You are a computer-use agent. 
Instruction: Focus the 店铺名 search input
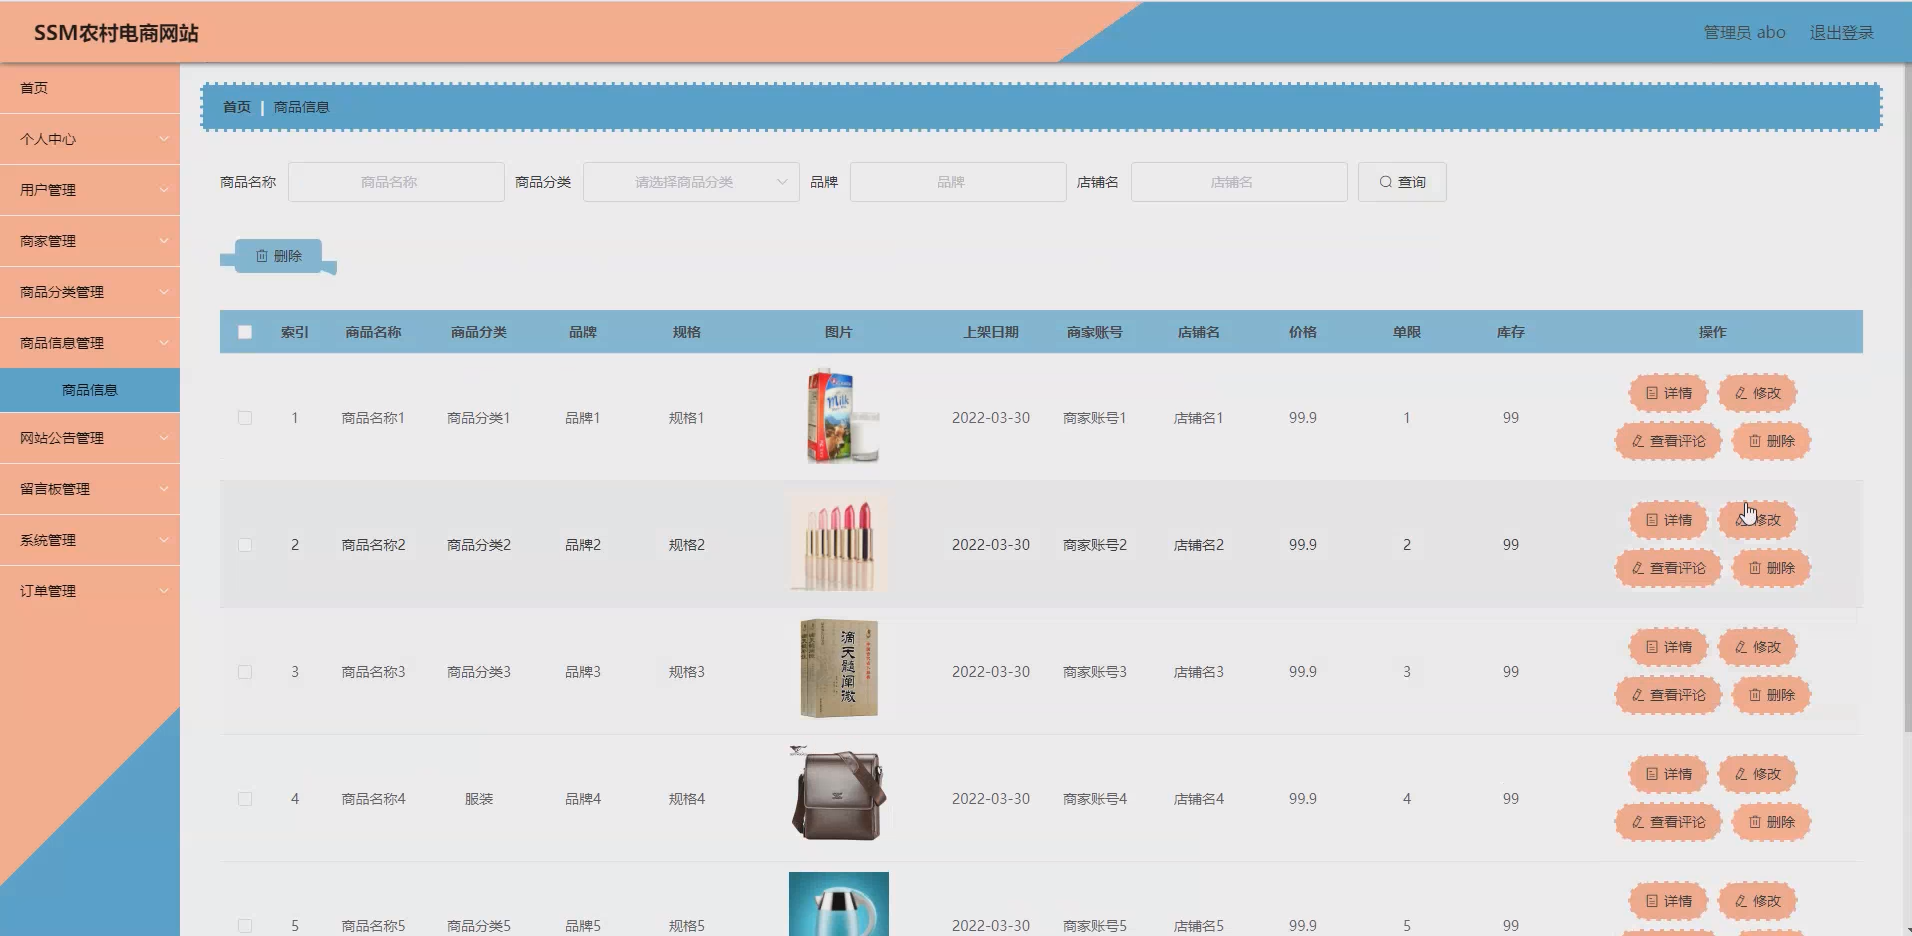coord(1239,182)
